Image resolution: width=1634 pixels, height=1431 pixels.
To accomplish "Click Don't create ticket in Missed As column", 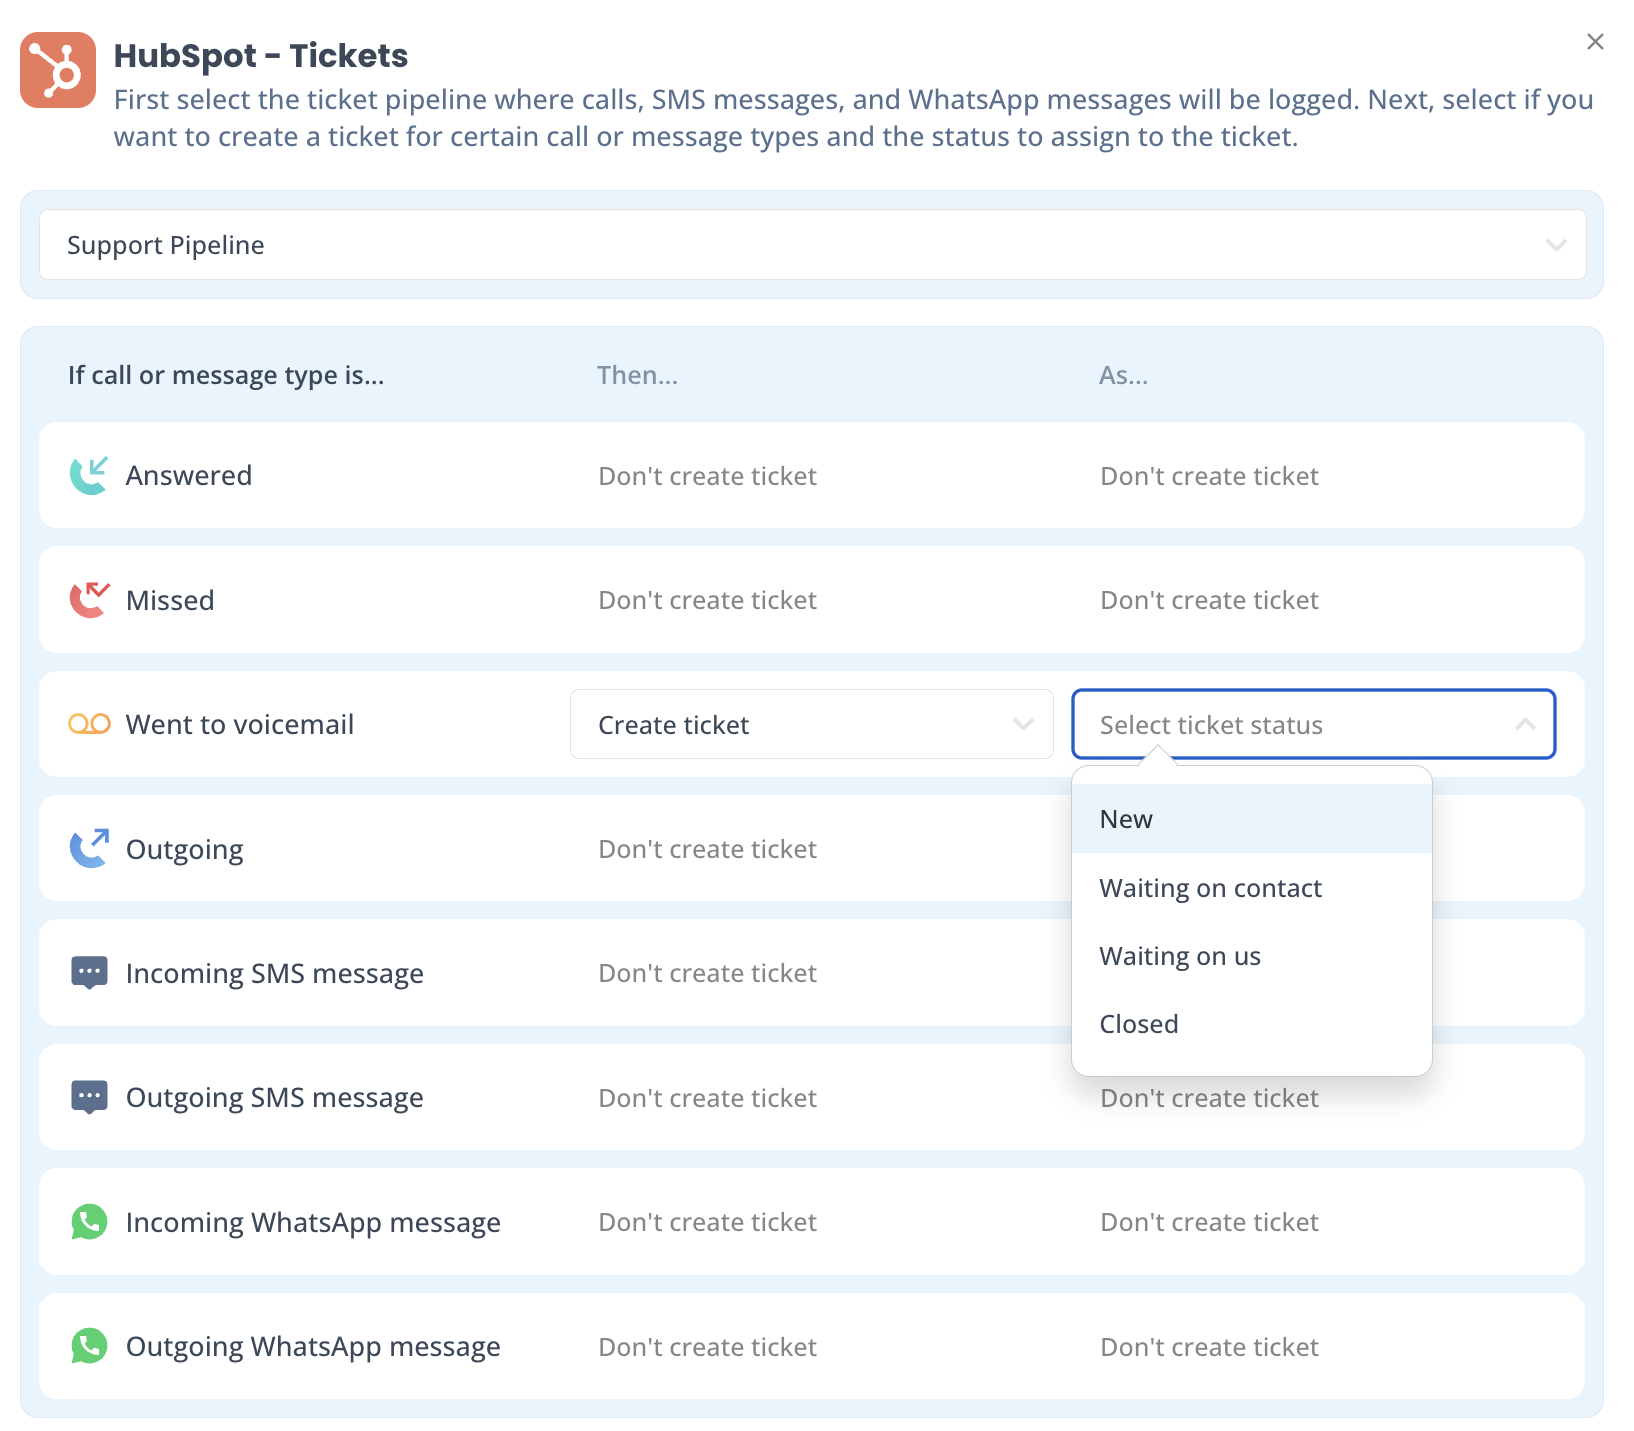I will [x=1209, y=600].
